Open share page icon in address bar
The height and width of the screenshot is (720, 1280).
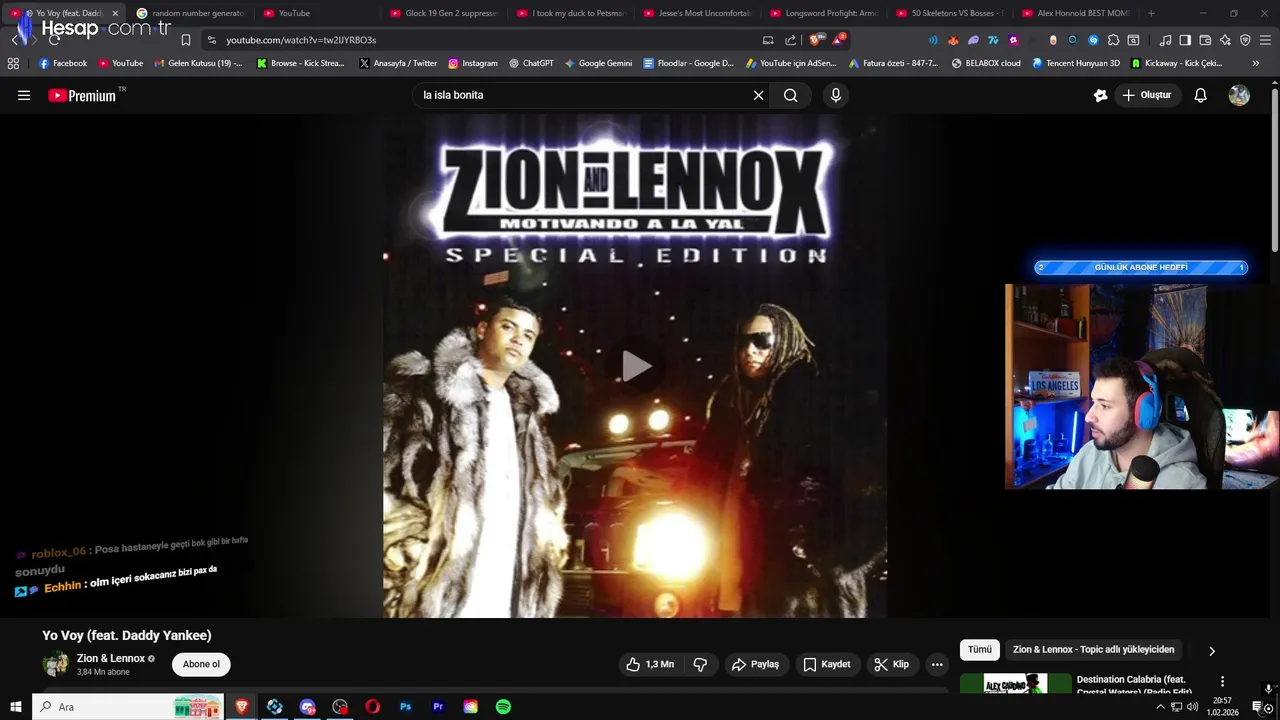coord(791,40)
